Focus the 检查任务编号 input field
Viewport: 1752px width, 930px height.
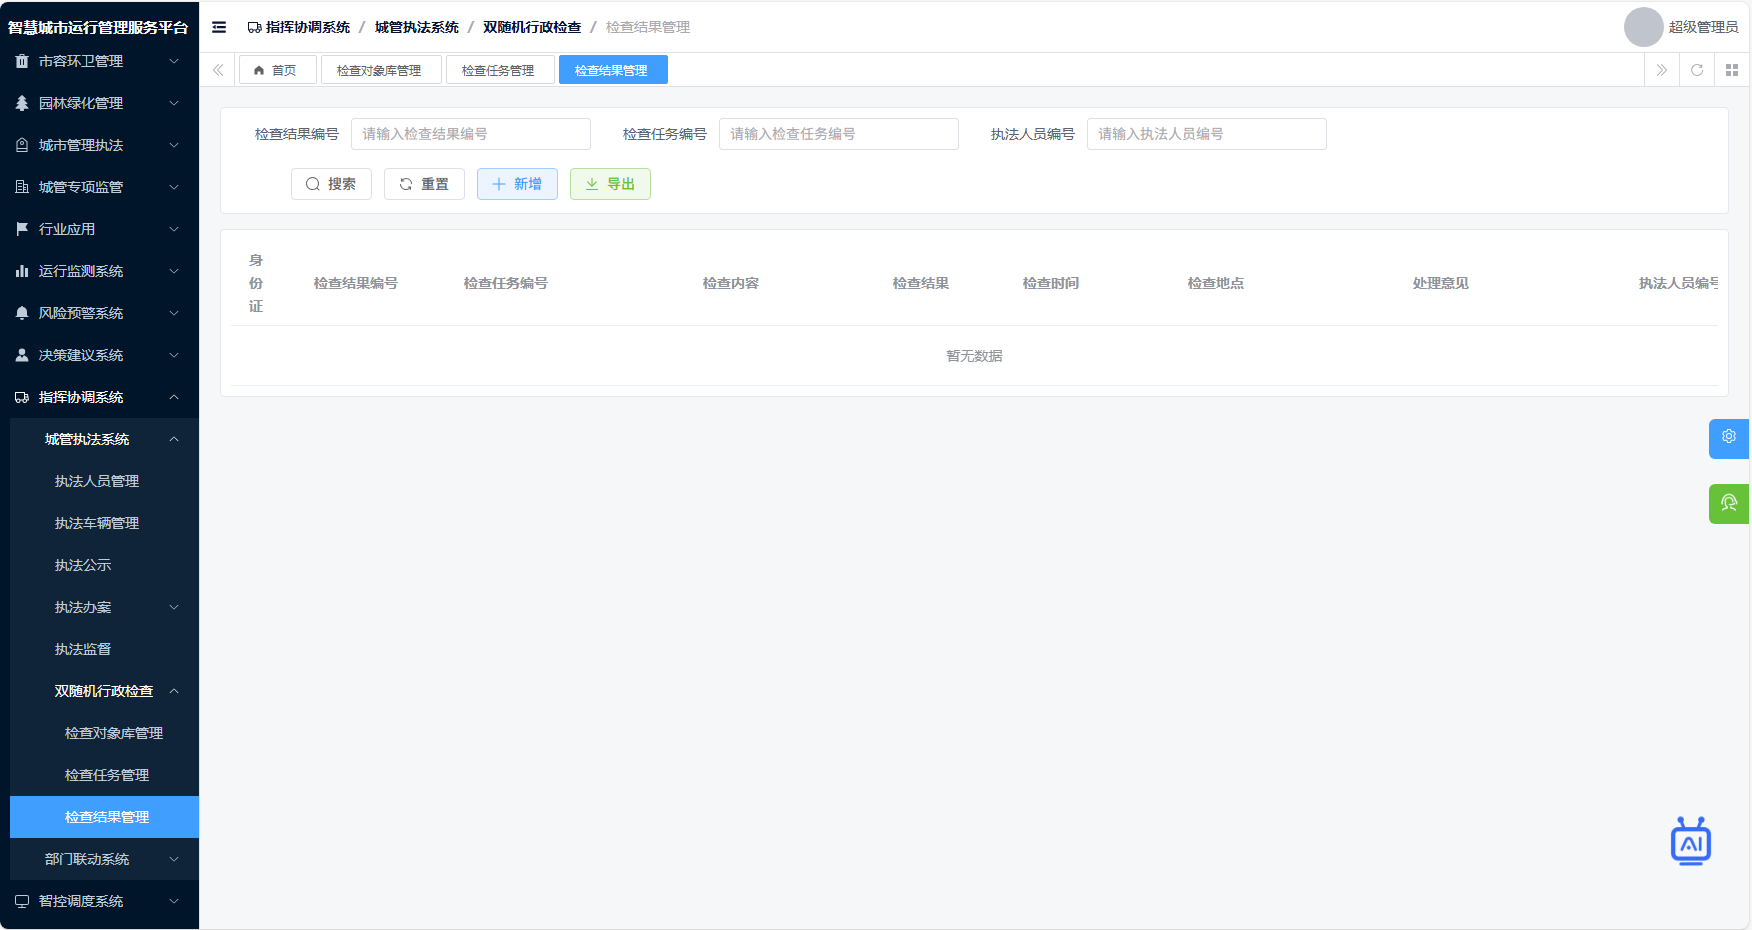pos(839,134)
